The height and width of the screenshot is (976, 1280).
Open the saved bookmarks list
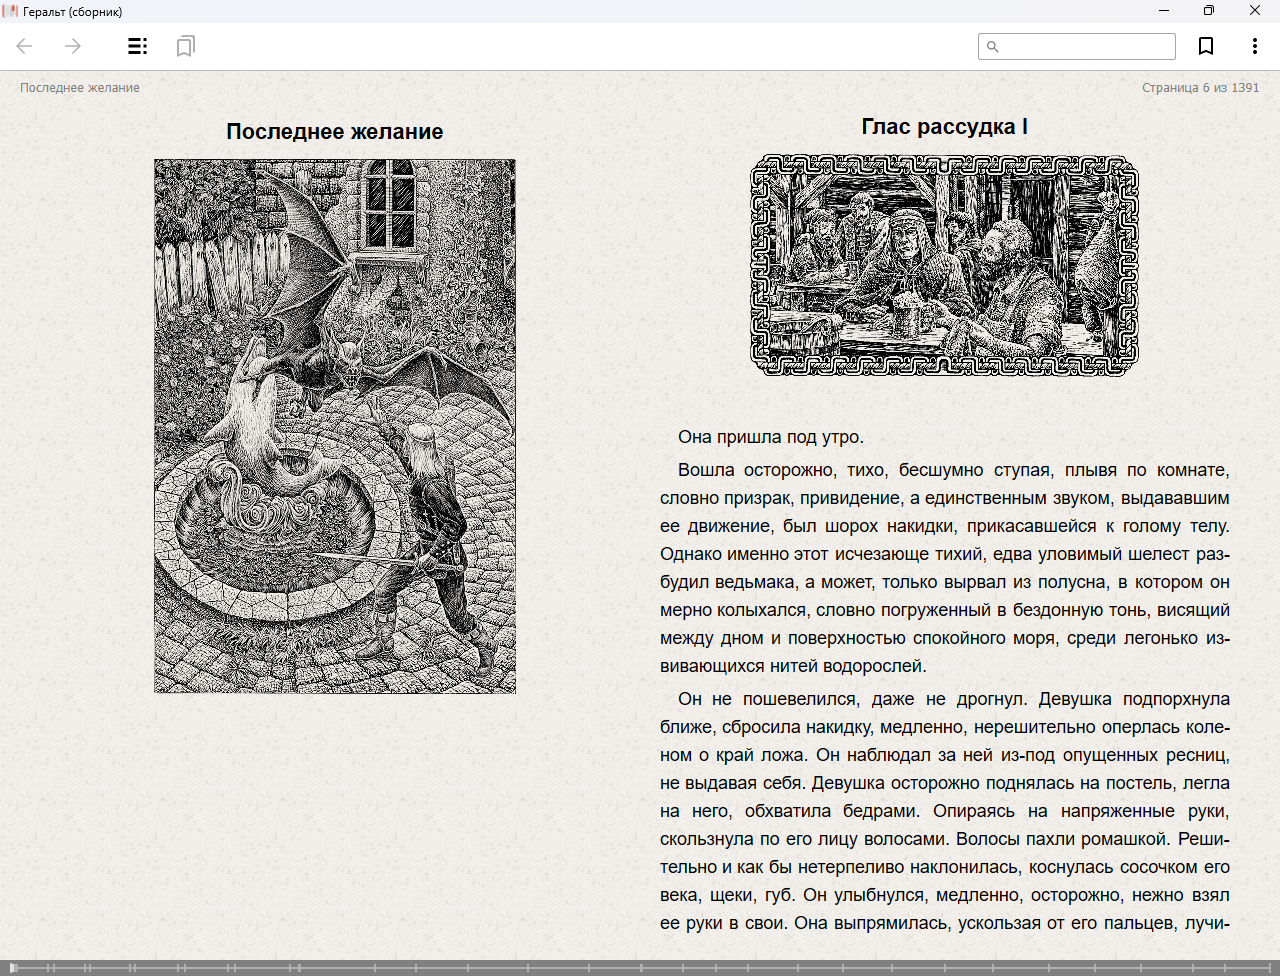point(185,46)
